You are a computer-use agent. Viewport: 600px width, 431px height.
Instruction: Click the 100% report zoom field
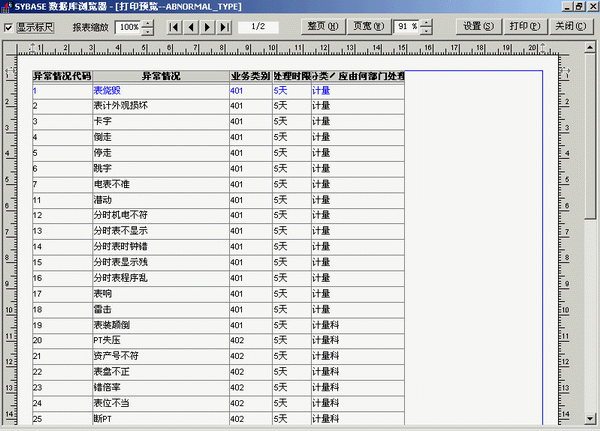pos(128,27)
